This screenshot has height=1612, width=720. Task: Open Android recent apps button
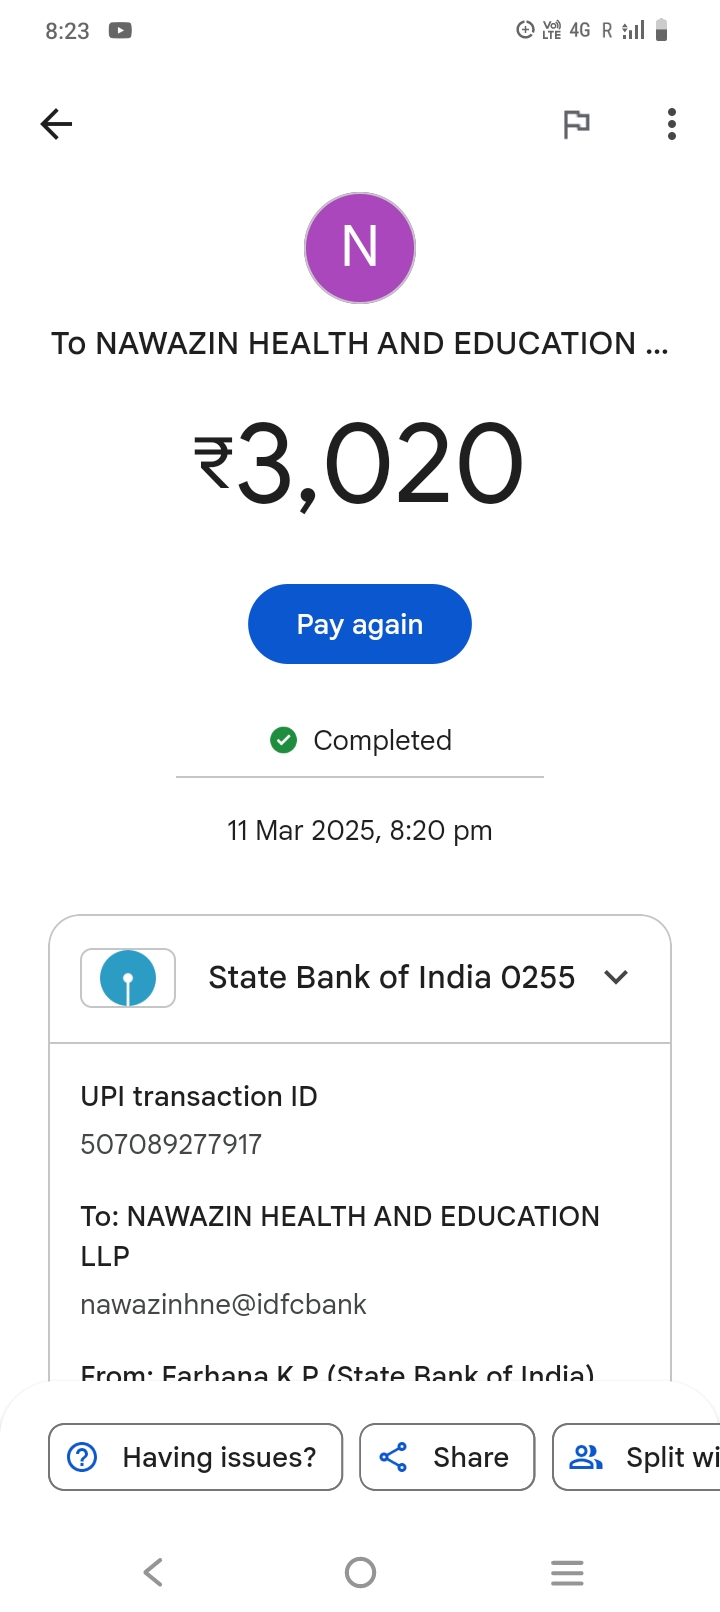click(x=567, y=1573)
